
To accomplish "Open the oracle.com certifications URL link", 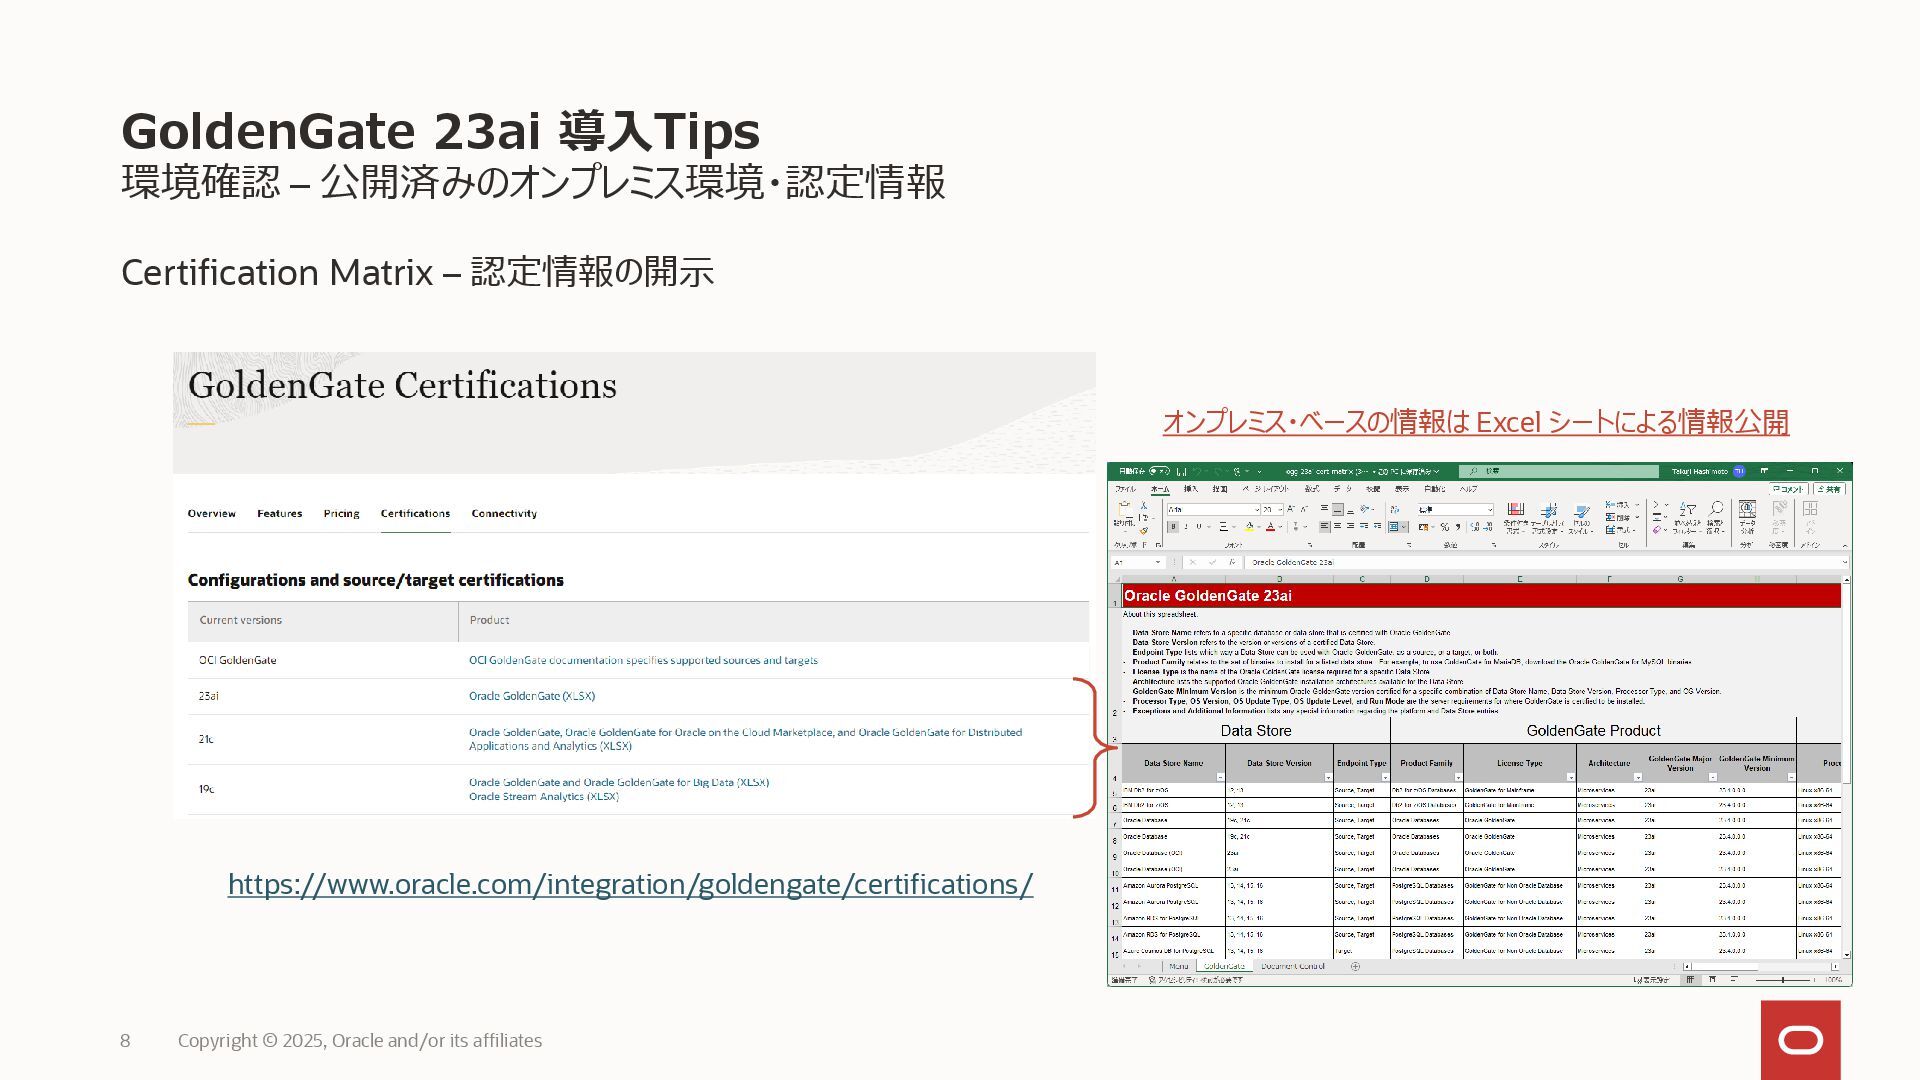I will [630, 884].
